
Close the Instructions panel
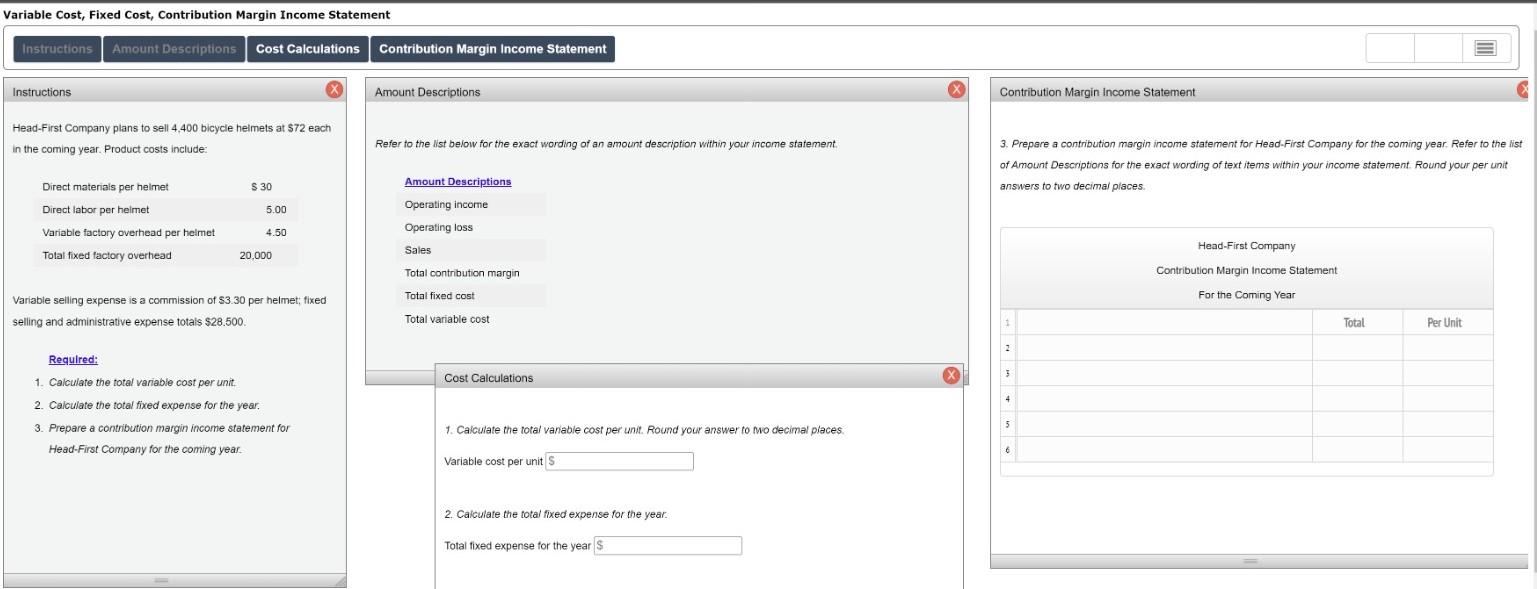(x=335, y=90)
